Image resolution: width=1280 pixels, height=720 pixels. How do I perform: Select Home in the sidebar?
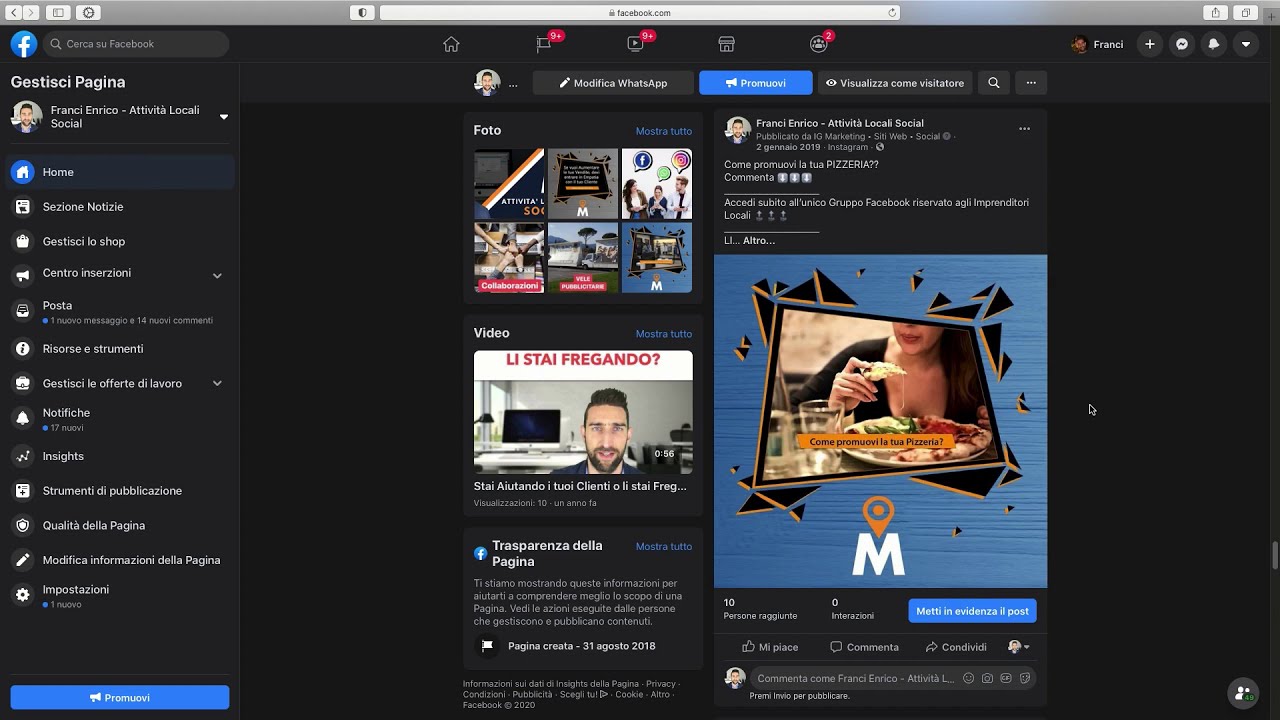pyautogui.click(x=120, y=172)
